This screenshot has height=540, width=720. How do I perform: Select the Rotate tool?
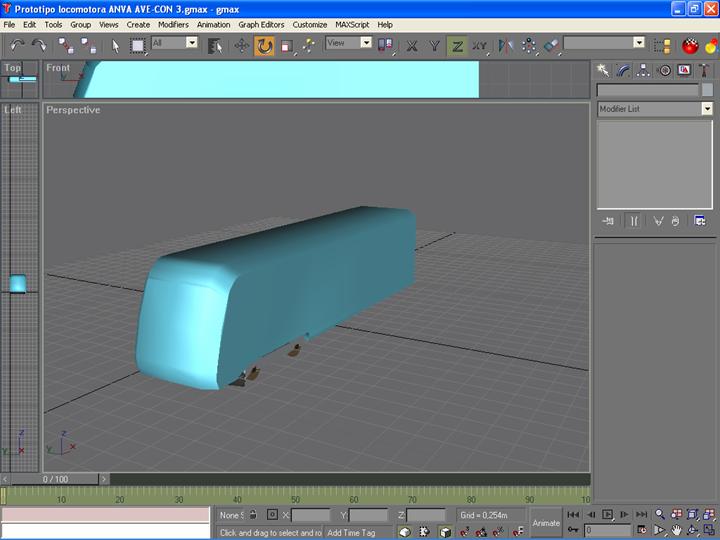pyautogui.click(x=264, y=45)
